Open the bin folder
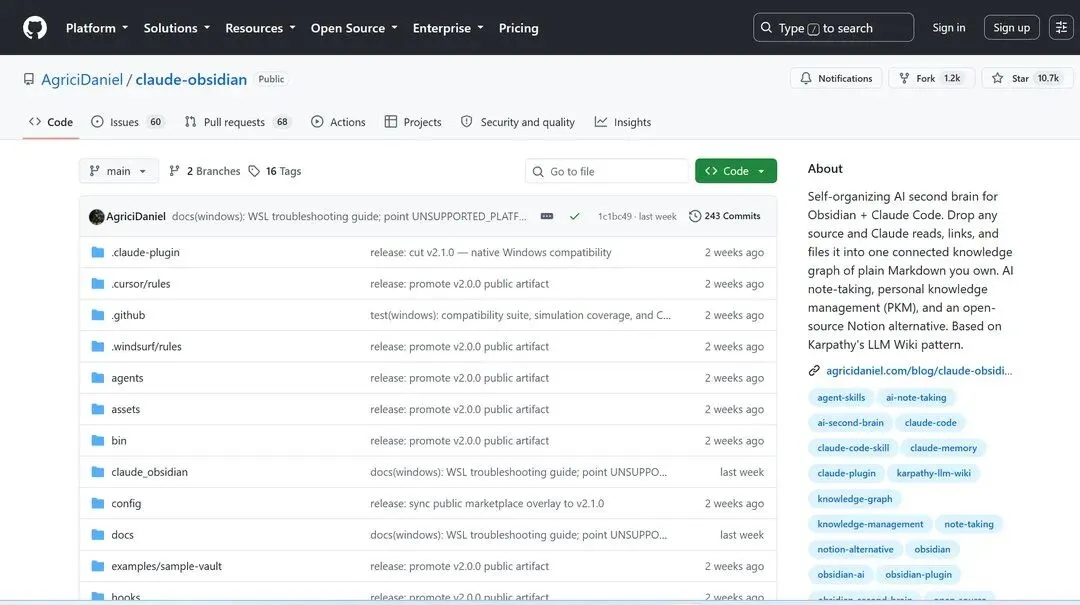The width and height of the screenshot is (1080, 605). [118, 440]
